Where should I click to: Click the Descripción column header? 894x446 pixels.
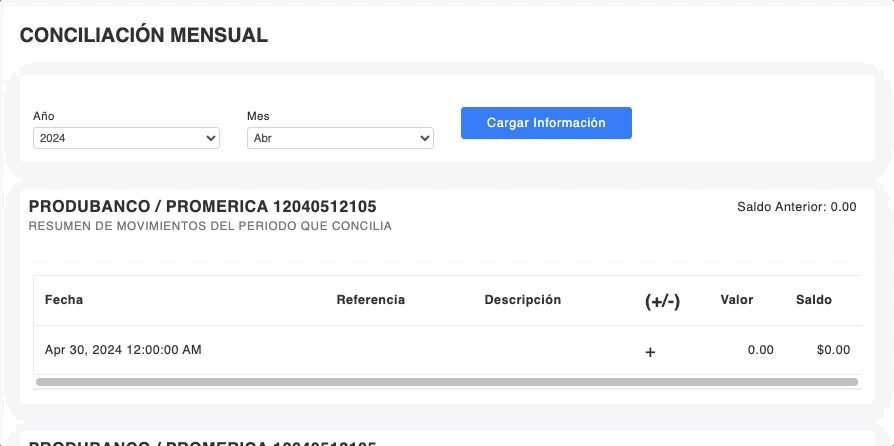pyautogui.click(x=522, y=300)
